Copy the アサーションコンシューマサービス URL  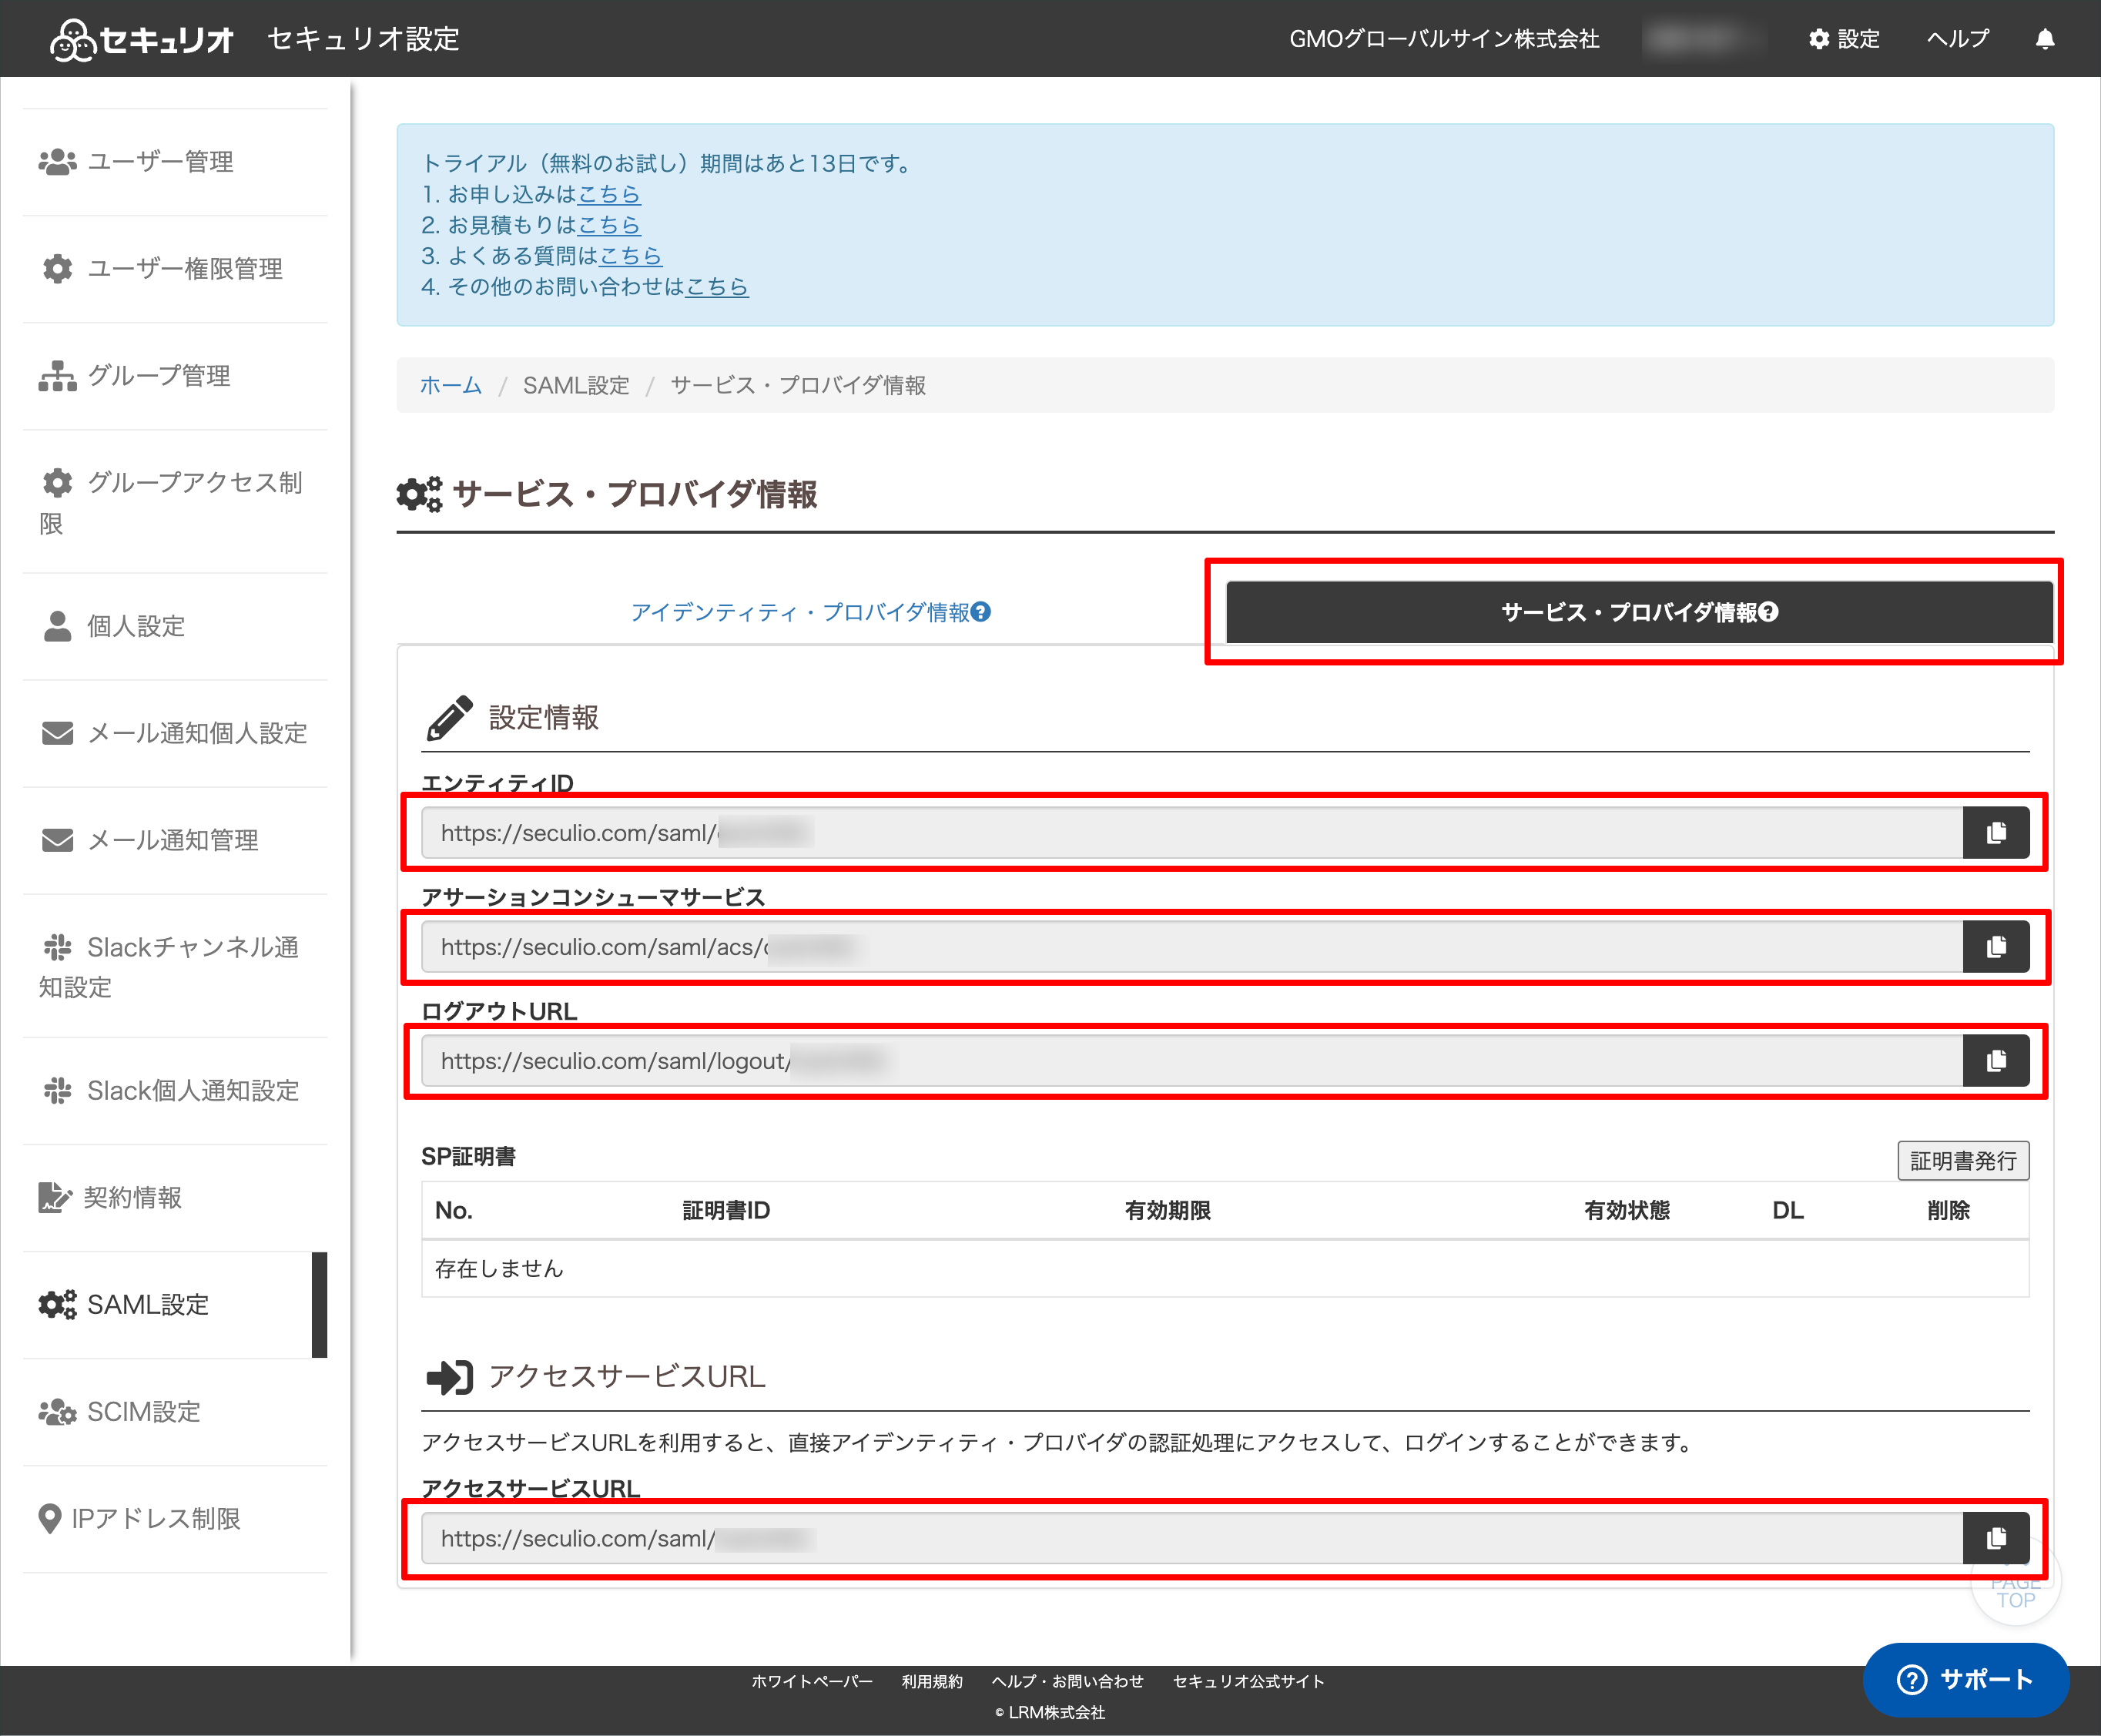click(1995, 947)
